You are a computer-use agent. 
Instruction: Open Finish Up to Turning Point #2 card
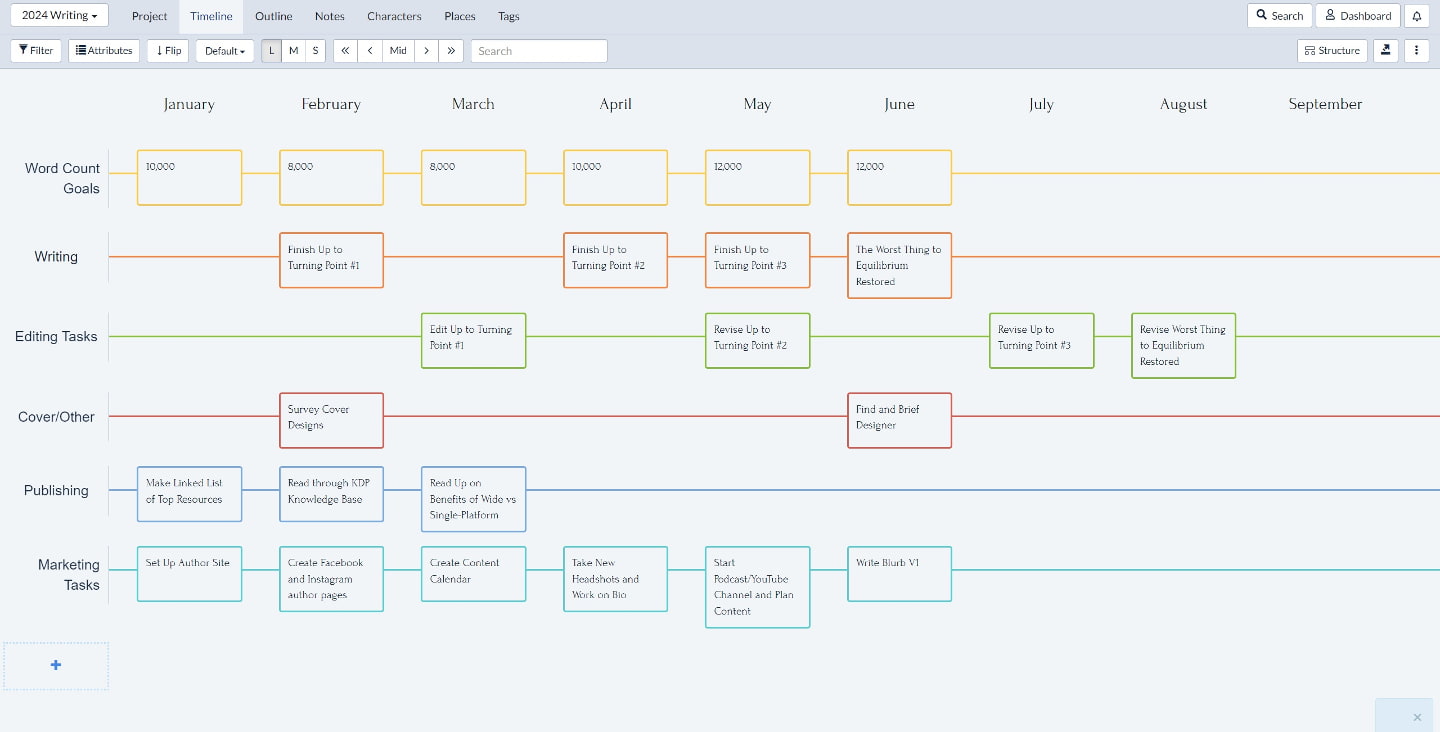pos(616,260)
